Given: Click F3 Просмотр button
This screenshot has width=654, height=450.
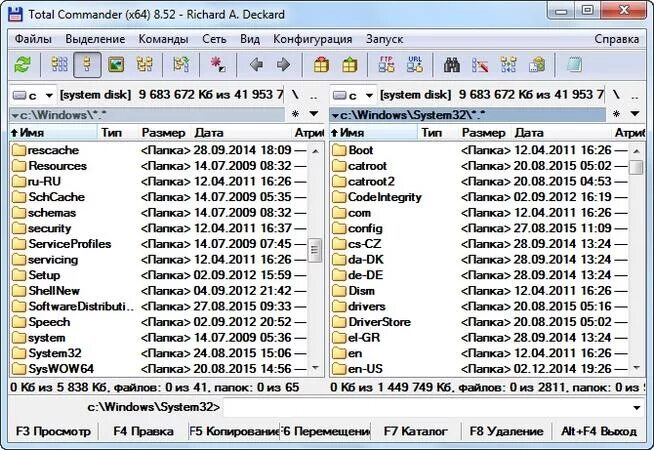Looking at the screenshot, I should 53,431.
